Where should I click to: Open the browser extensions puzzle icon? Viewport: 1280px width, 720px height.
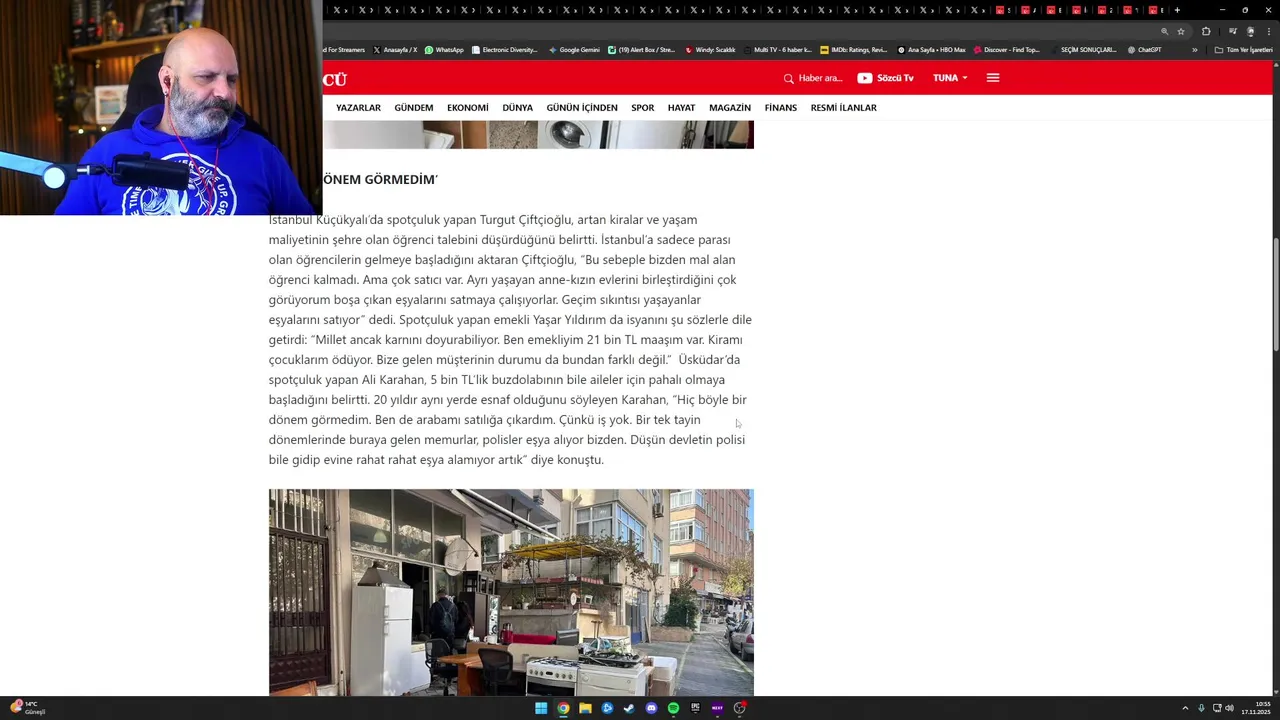(x=1206, y=31)
